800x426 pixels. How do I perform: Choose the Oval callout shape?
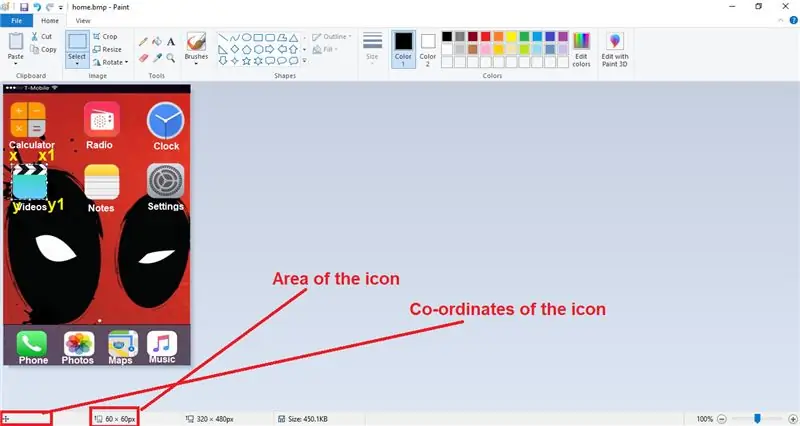282,61
